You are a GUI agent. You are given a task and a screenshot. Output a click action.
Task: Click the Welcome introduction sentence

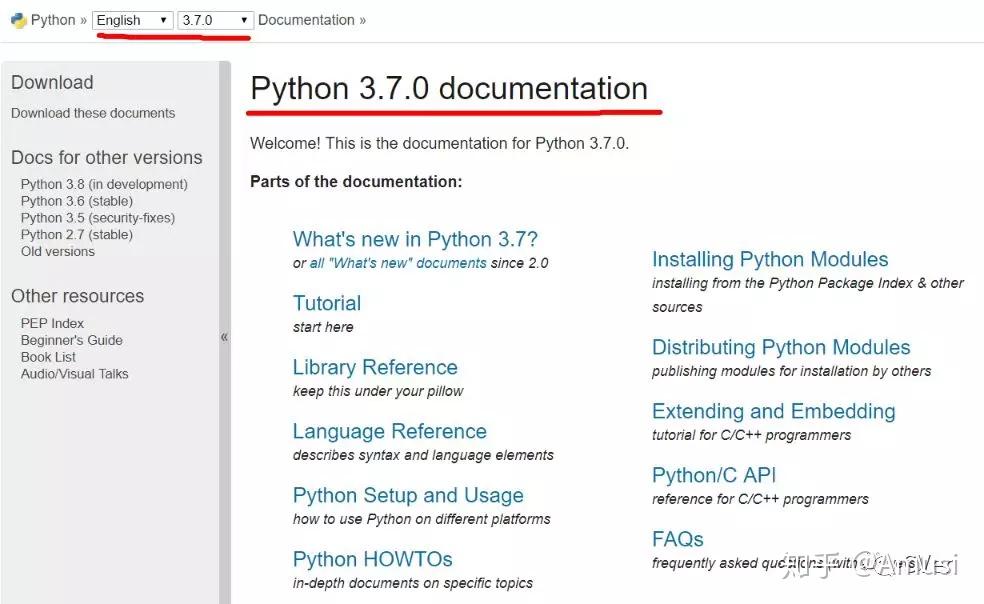(x=439, y=143)
